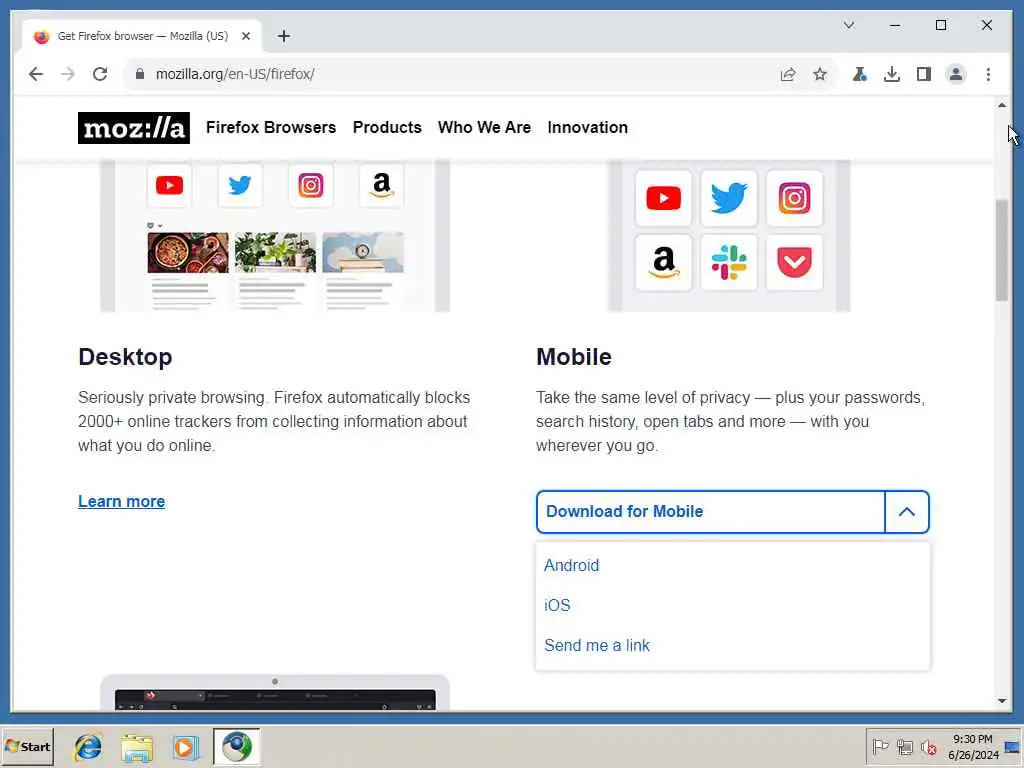
Task: Open Innovation nav menu
Action: [588, 127]
